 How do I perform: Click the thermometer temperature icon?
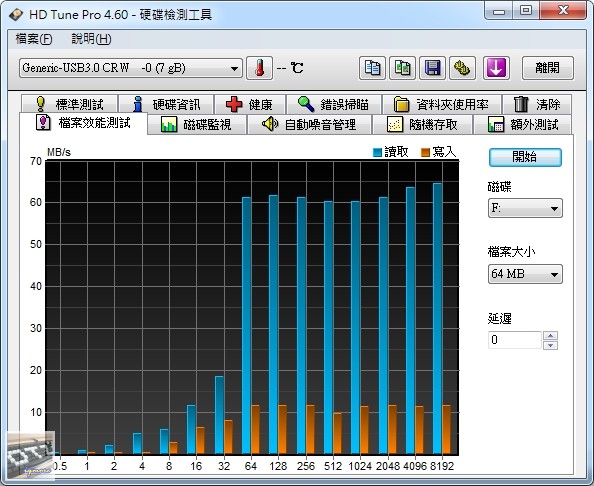[259, 68]
